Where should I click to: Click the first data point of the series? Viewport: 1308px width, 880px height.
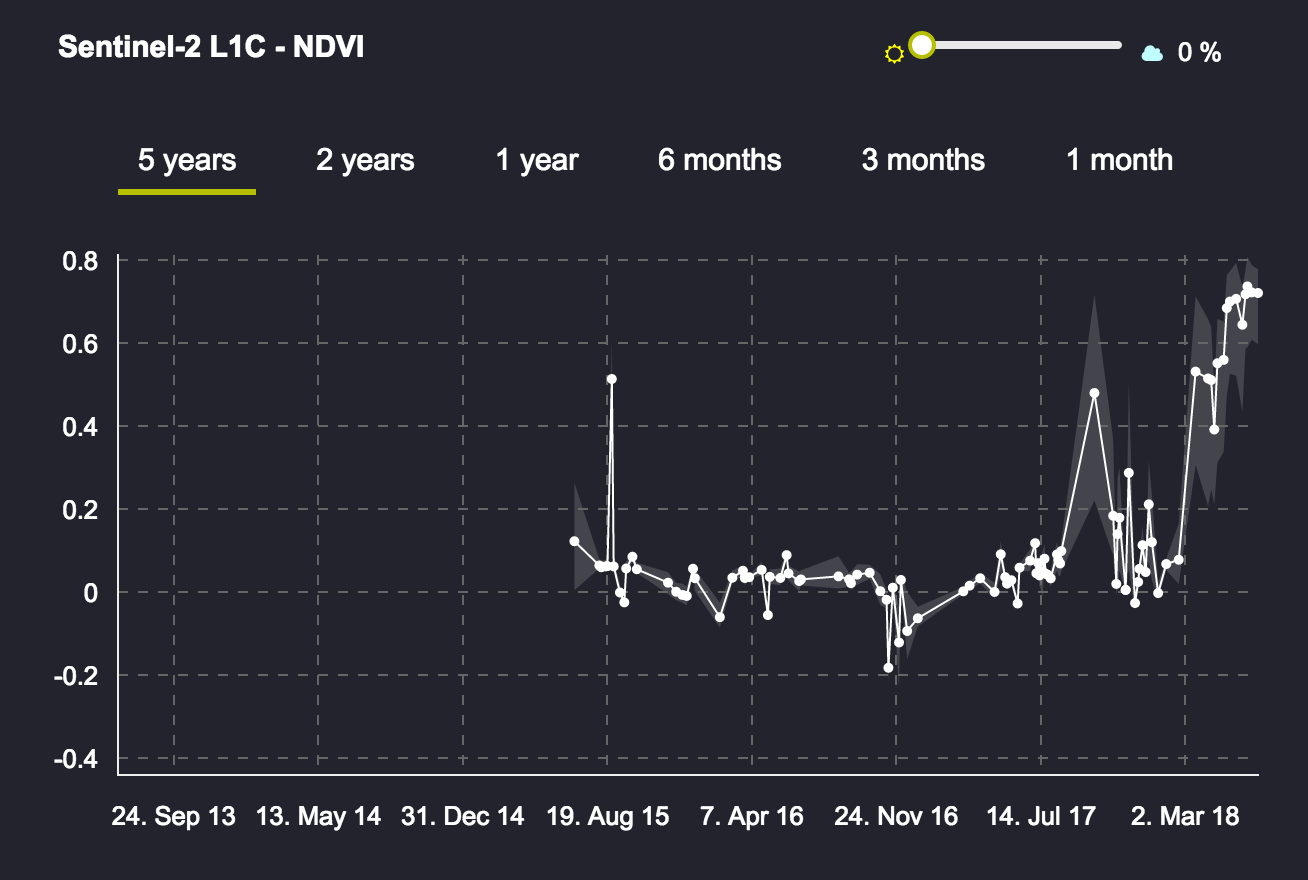tap(574, 541)
